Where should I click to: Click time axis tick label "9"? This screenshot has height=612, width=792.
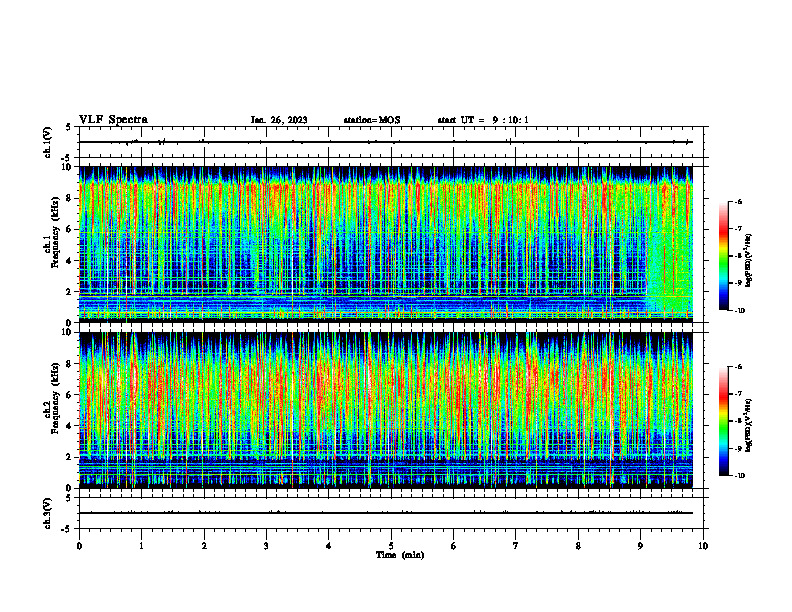(640, 546)
